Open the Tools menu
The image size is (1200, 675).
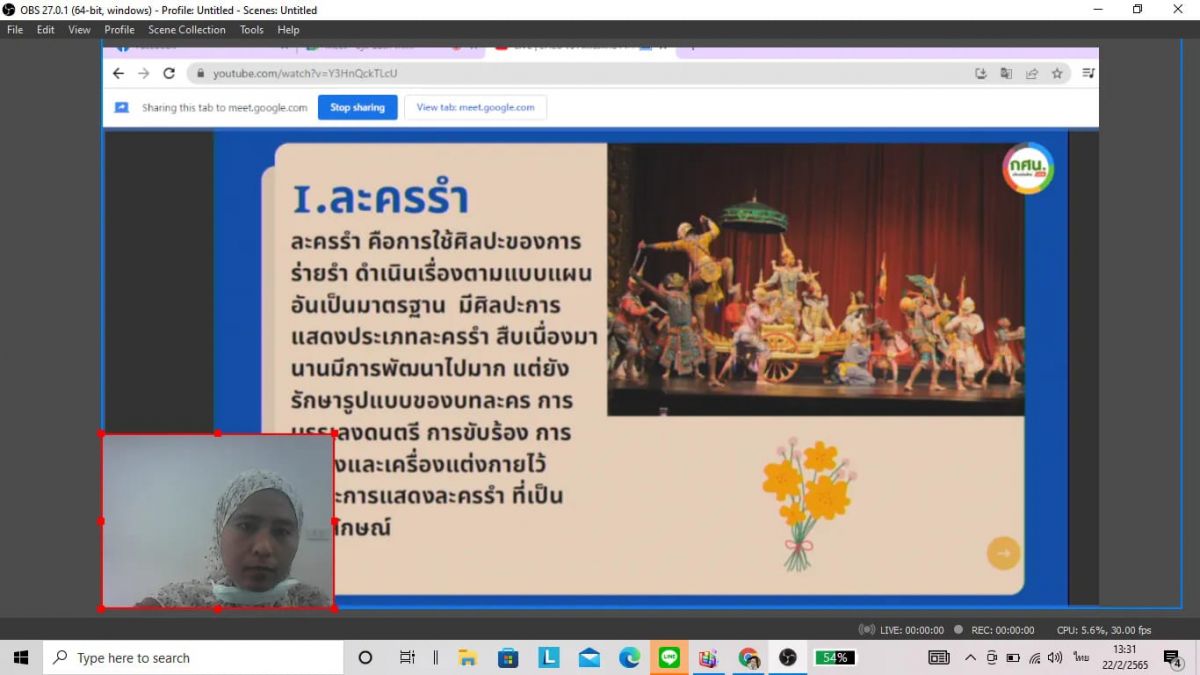[252, 30]
